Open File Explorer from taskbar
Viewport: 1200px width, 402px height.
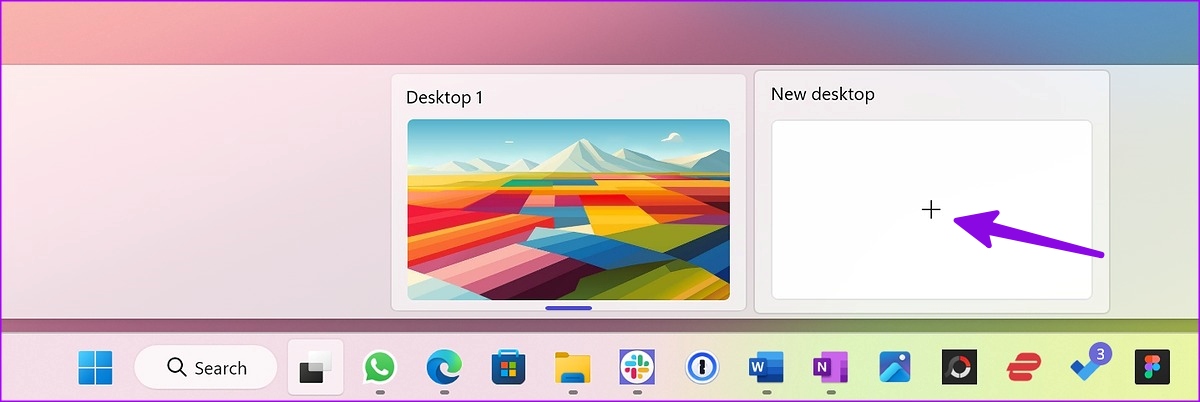[573, 368]
